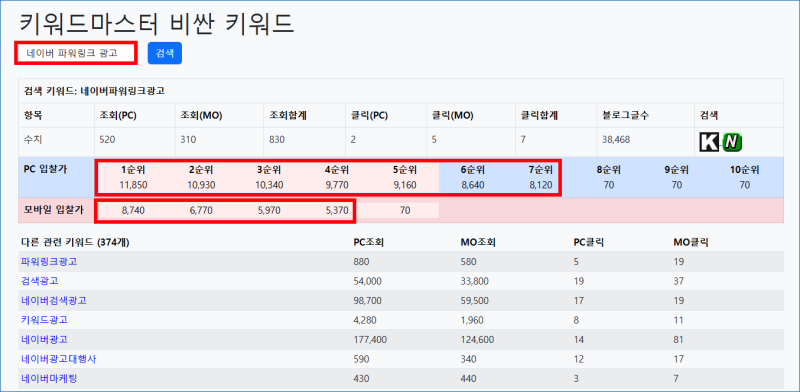Click the PC조회 column header
The image size is (800, 392).
click(x=368, y=242)
